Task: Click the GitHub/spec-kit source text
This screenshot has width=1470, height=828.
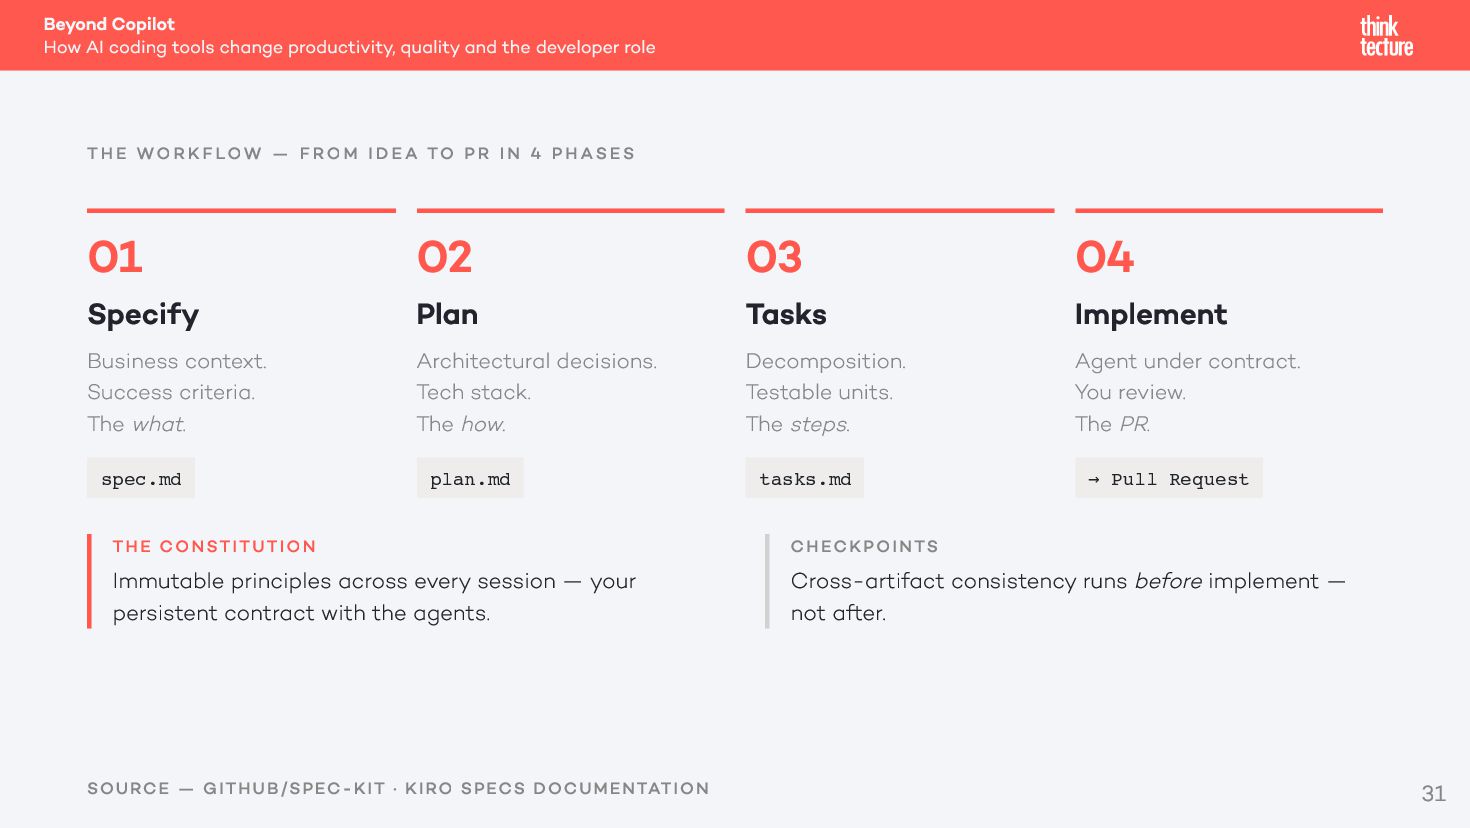Action: [x=294, y=788]
